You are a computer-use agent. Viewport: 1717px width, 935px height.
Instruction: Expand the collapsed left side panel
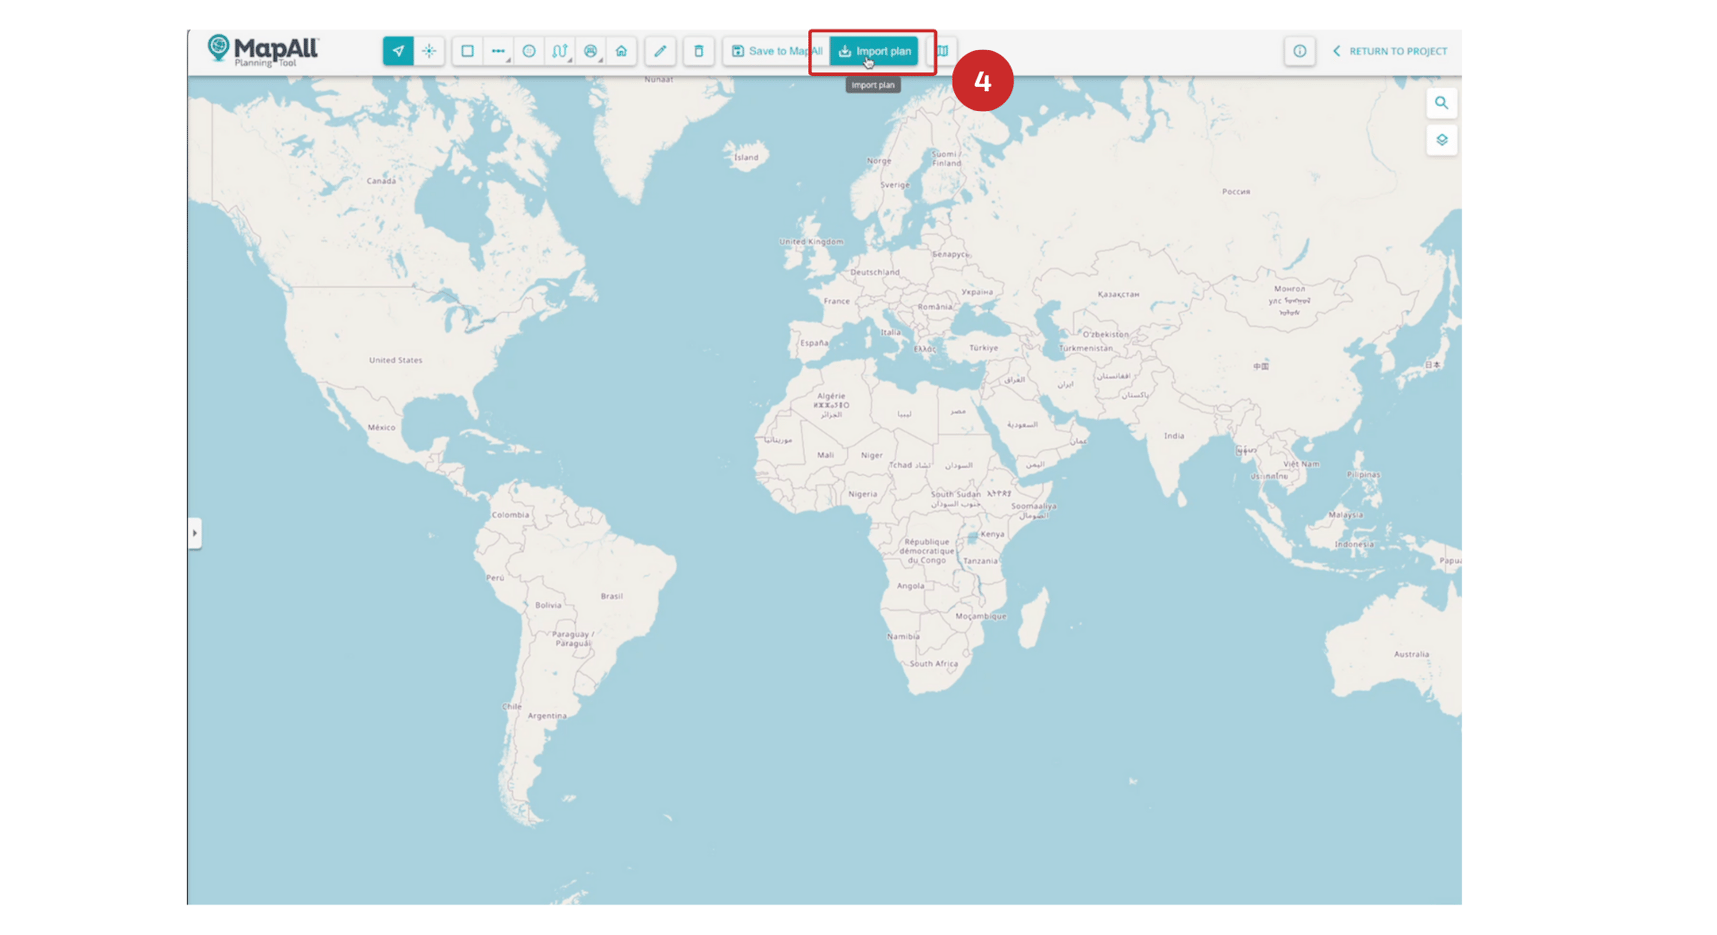coord(195,533)
